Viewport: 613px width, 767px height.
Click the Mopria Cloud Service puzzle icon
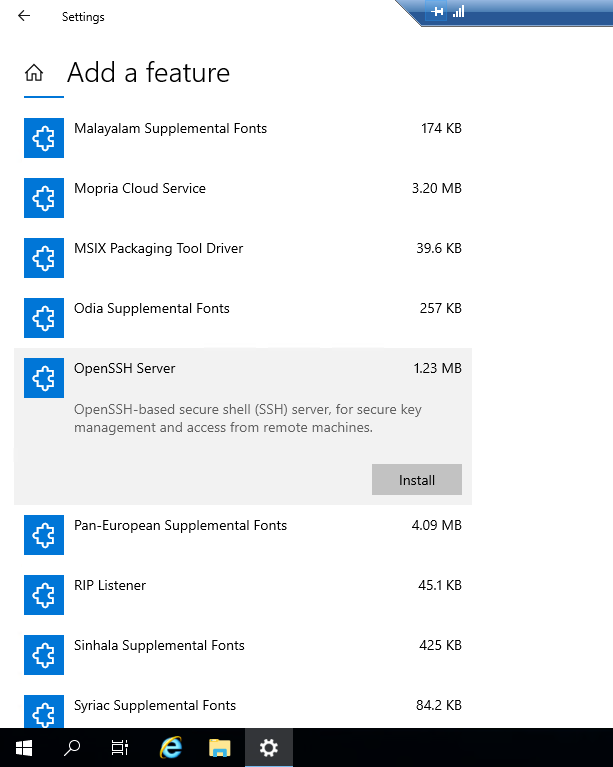pyautogui.click(x=44, y=198)
